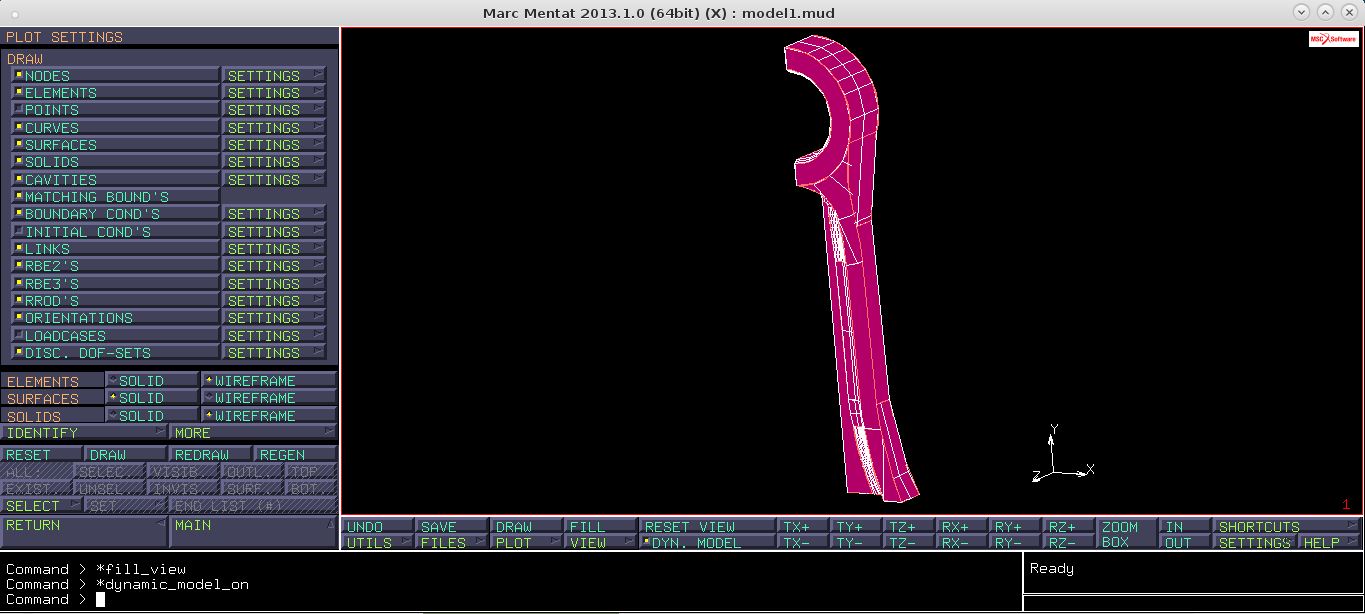Toggle DYN. MODEL mode

[x=707, y=542]
